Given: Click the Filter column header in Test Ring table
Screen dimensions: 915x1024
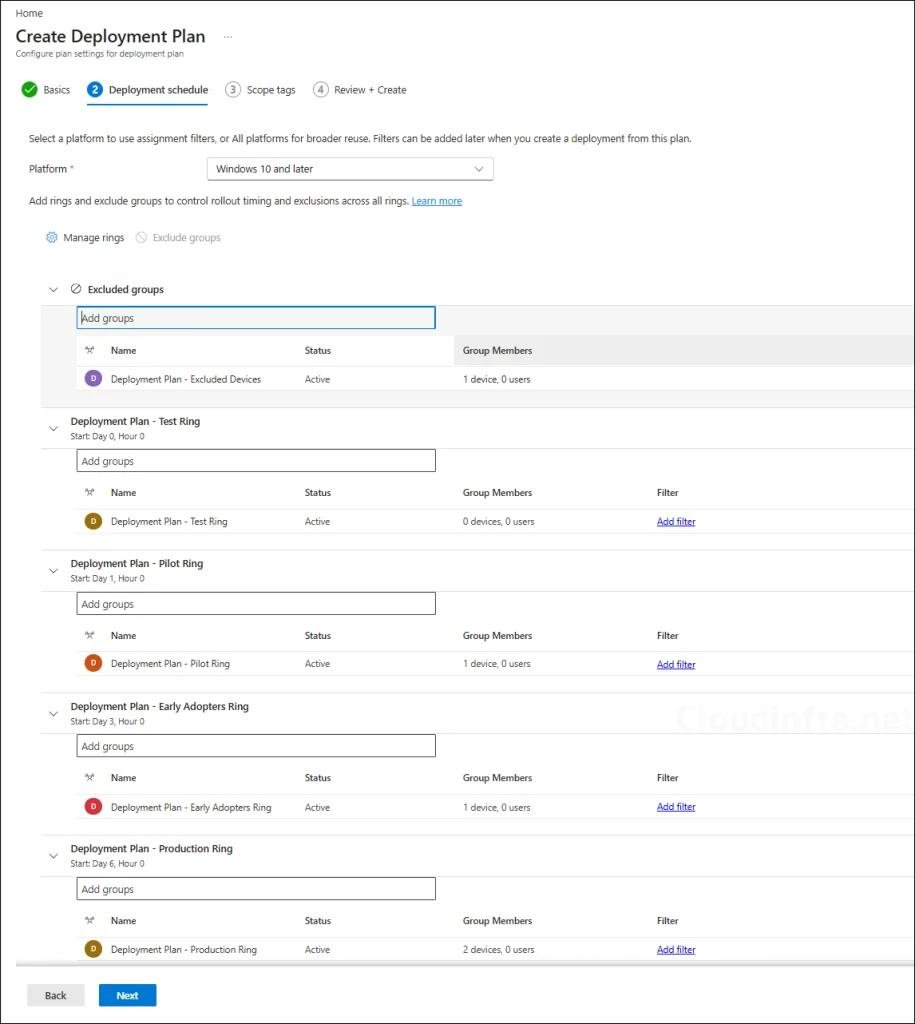Looking at the screenshot, I should pos(667,493).
